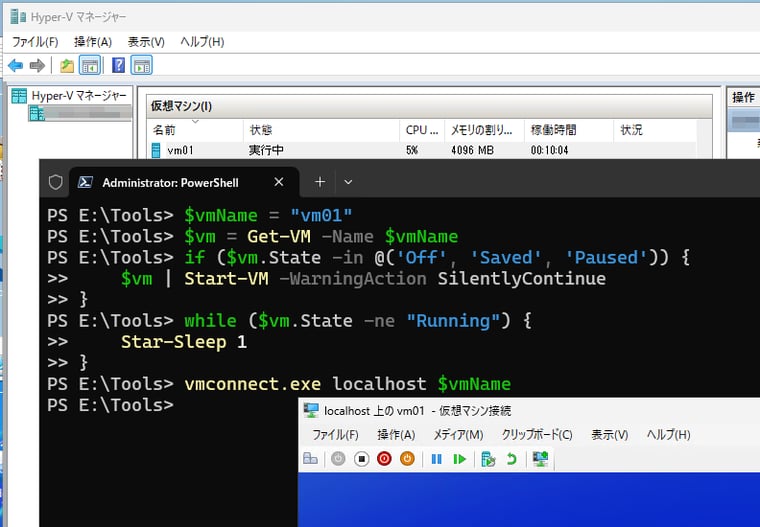
Task: Toggle the console tree pane icon
Action: coord(90,65)
